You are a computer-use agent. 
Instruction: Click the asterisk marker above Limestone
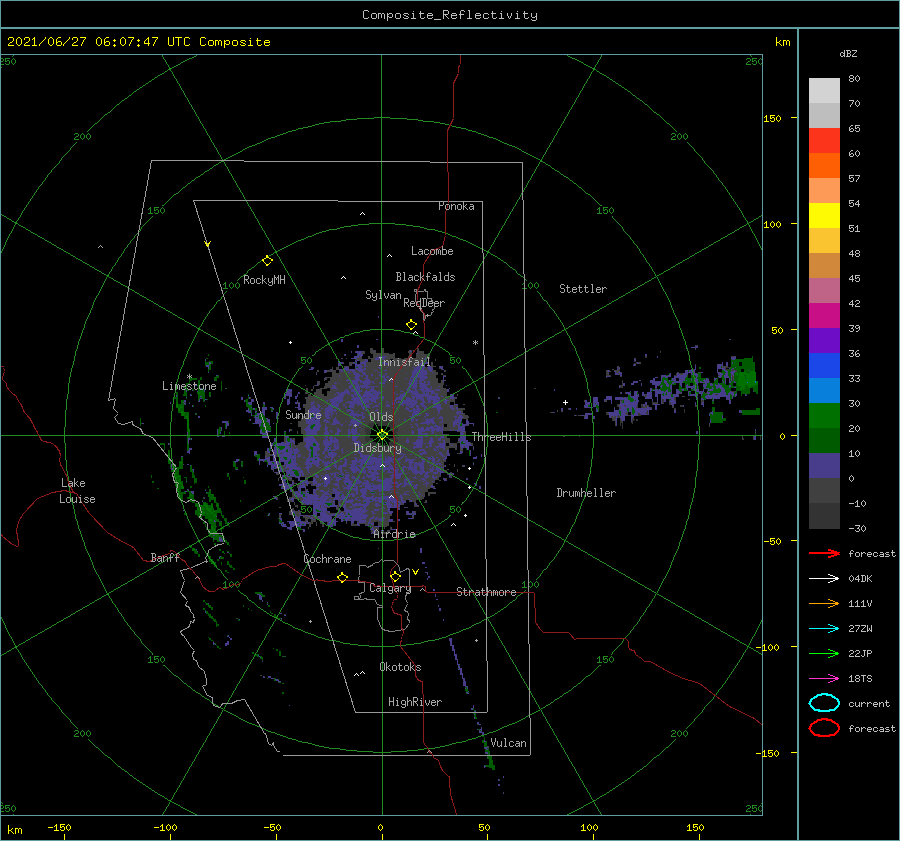point(189,377)
